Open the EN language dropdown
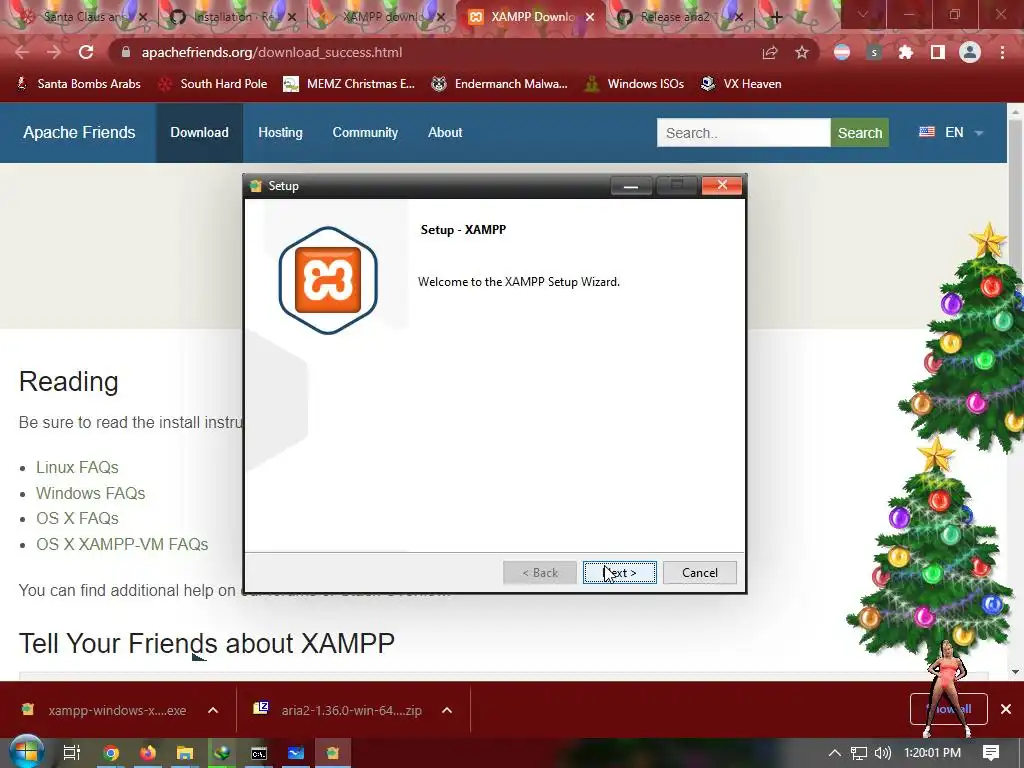1024x768 pixels. point(951,133)
